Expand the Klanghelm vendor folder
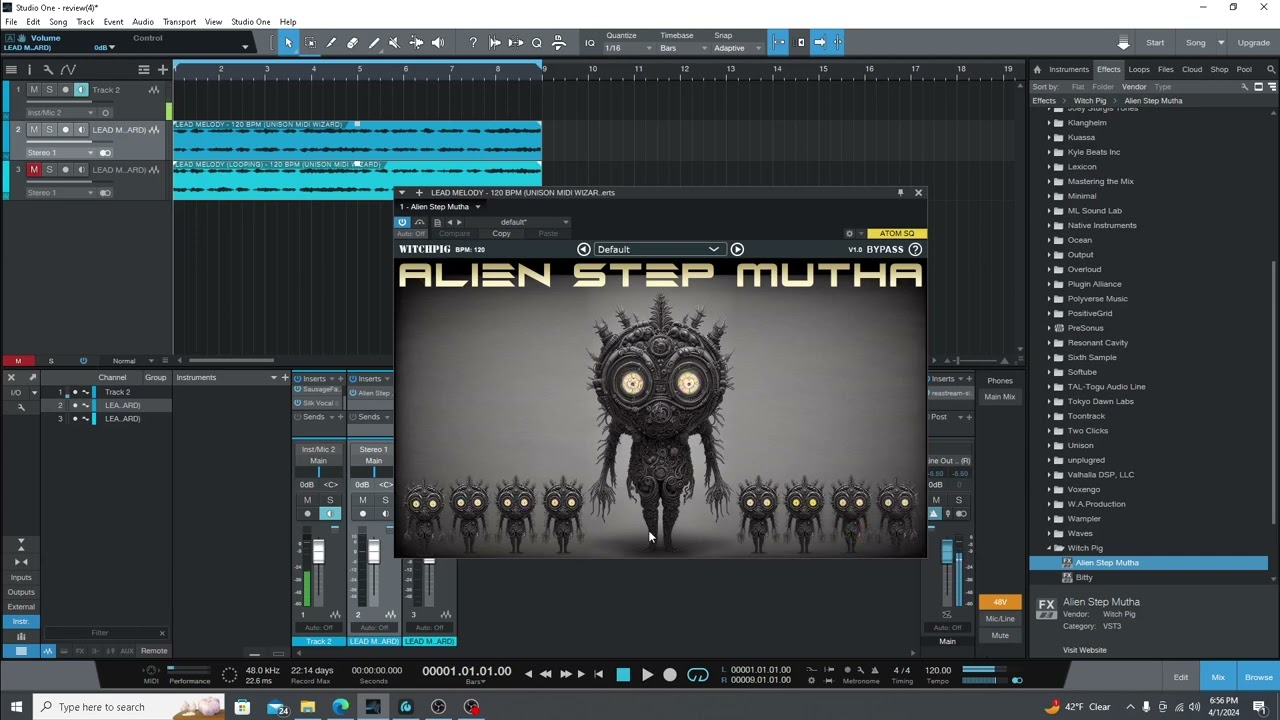This screenshot has width=1280, height=720. pyautogui.click(x=1049, y=123)
